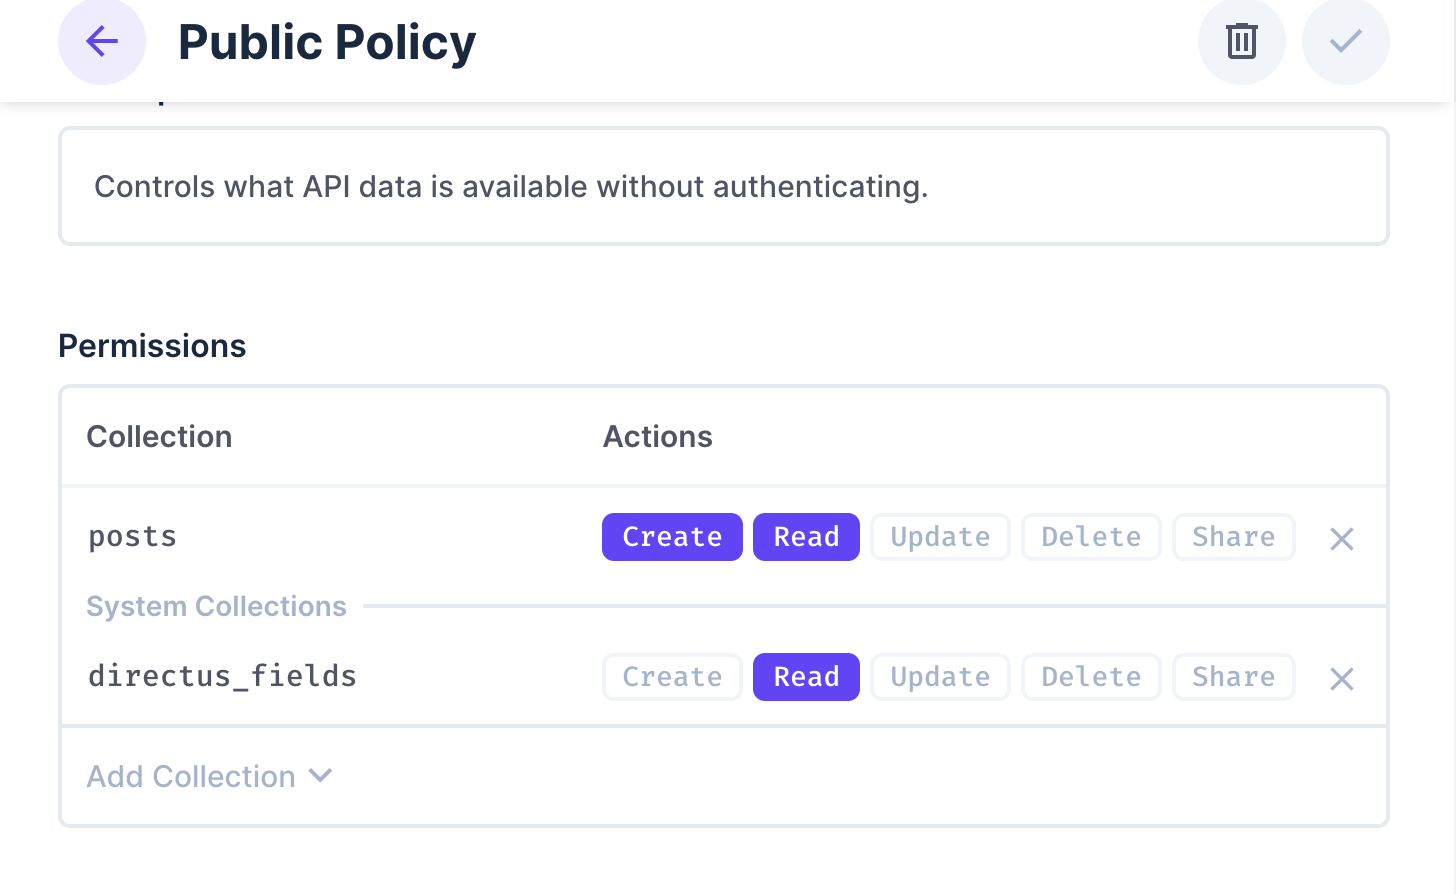Delete the Public Policy with trash icon
Screen dimensions: 1456x894
[x=1241, y=42]
